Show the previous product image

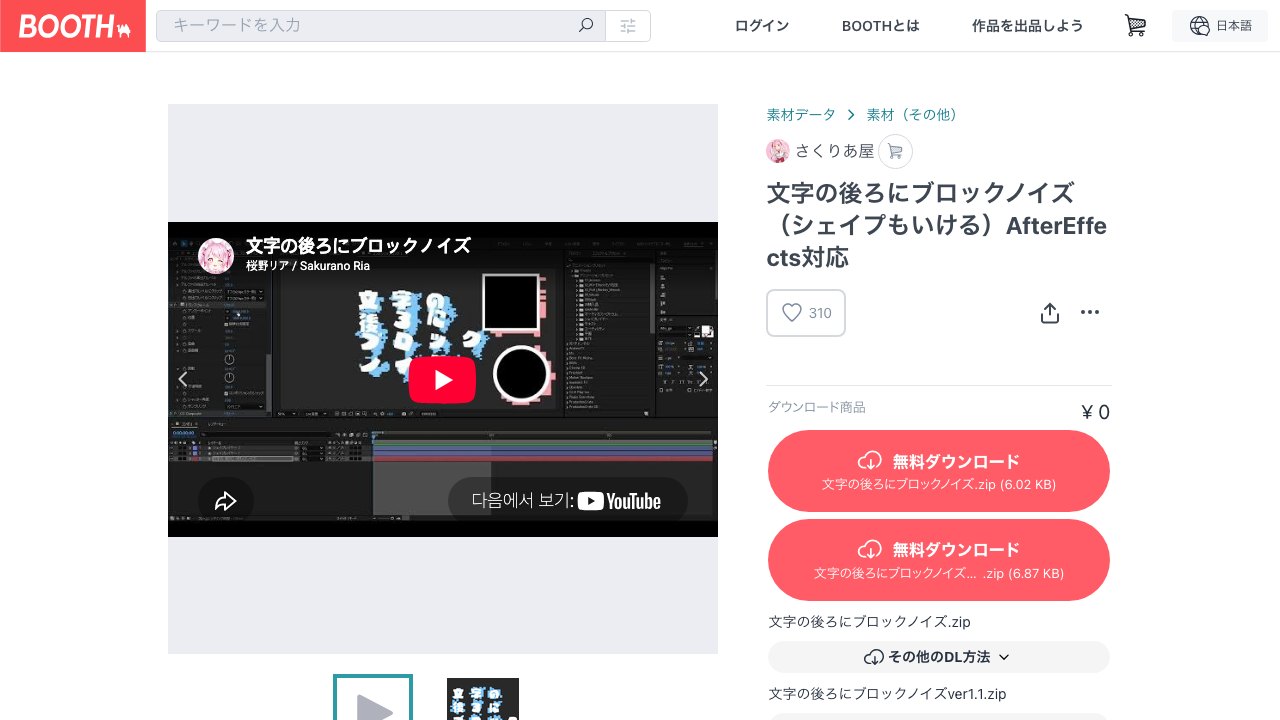[183, 379]
